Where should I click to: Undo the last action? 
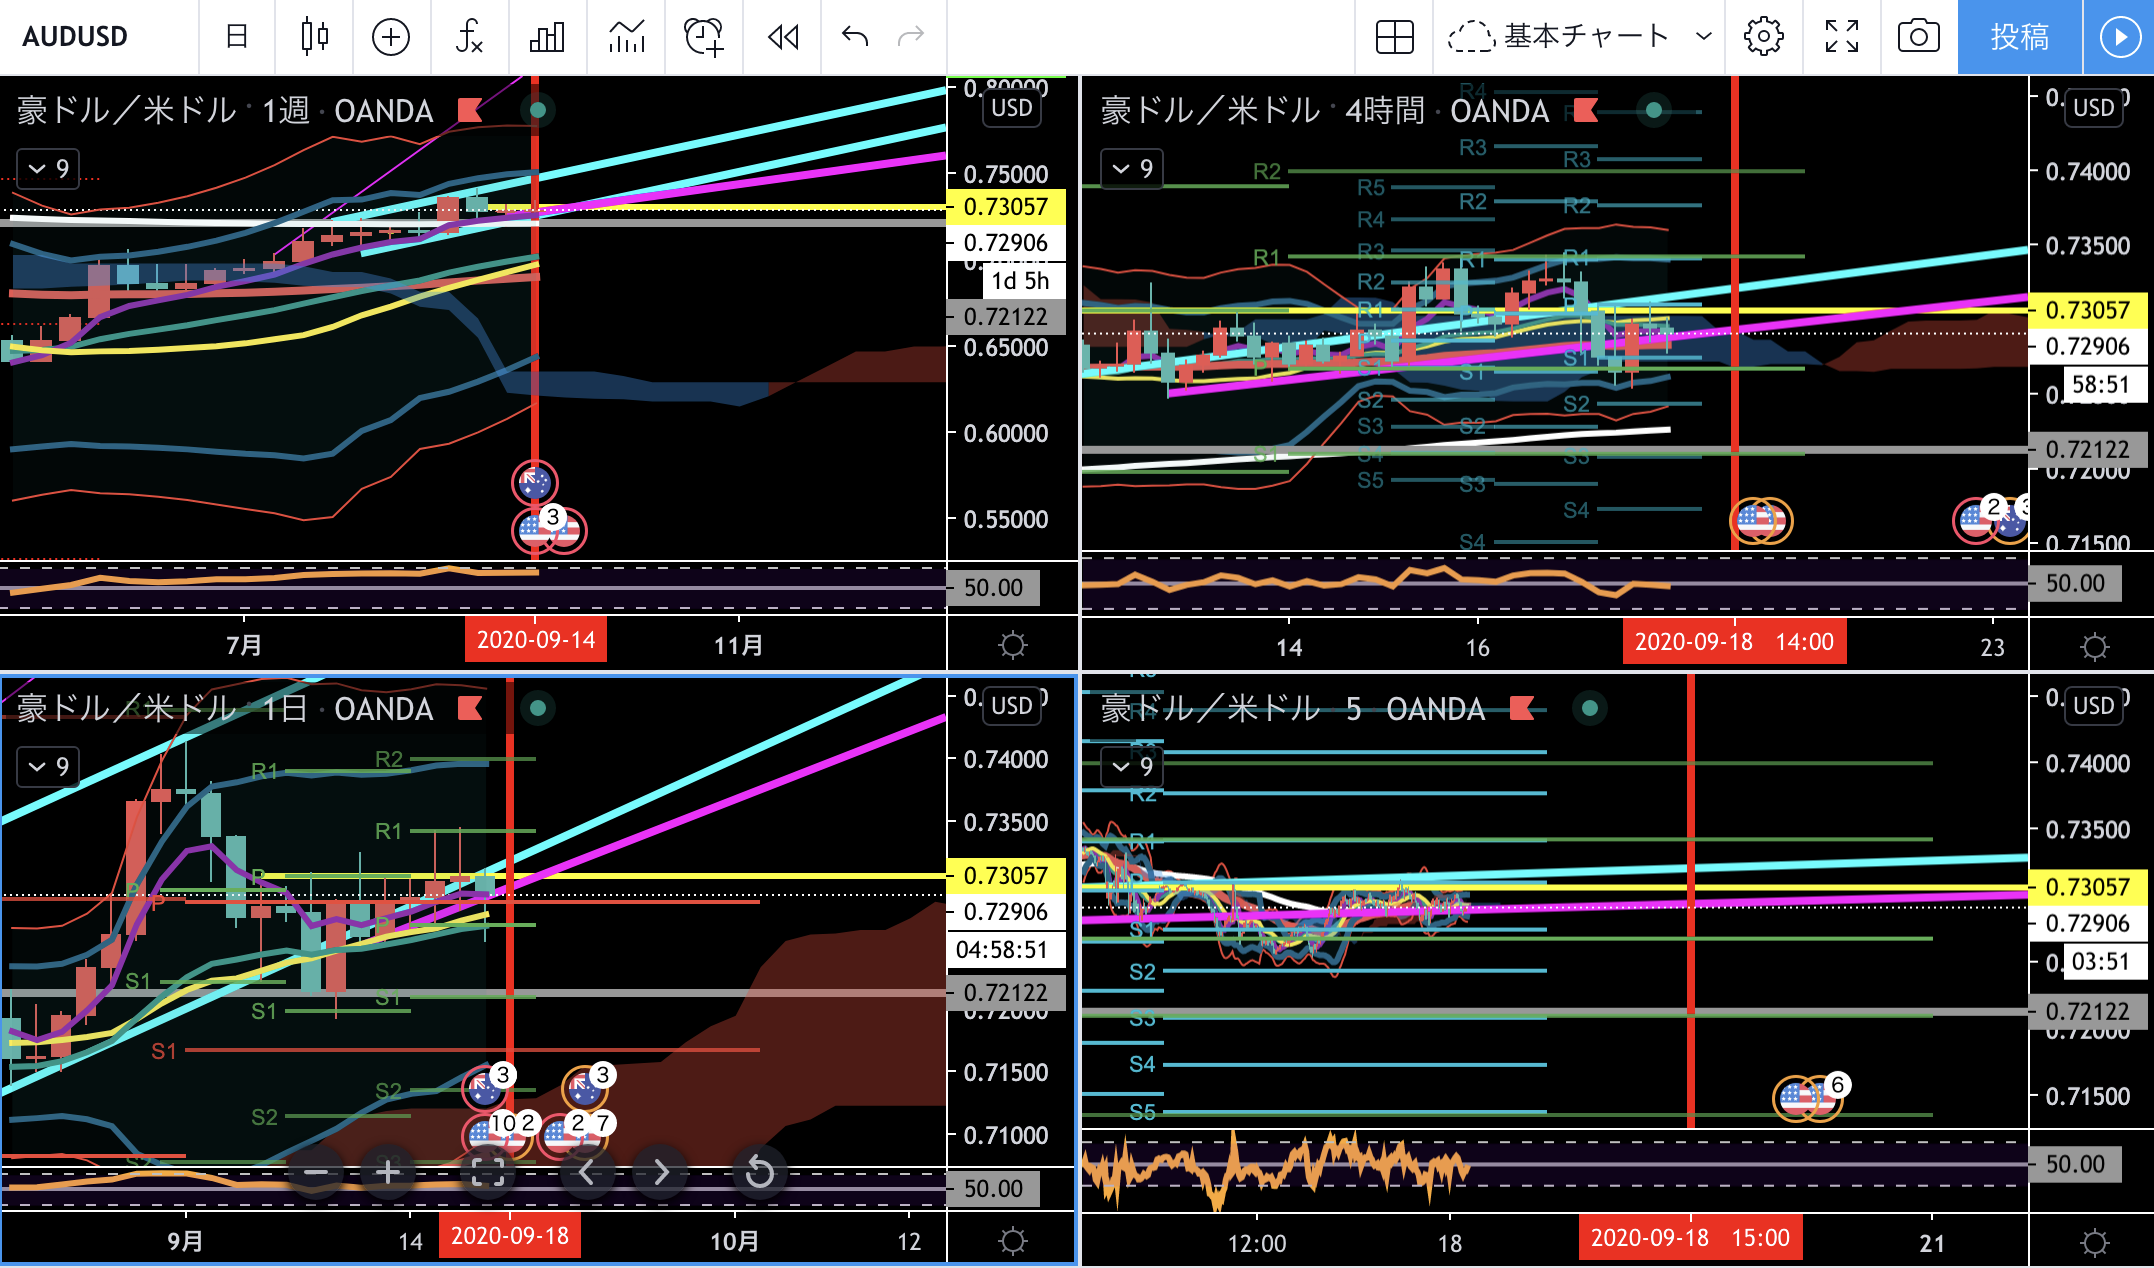855,37
